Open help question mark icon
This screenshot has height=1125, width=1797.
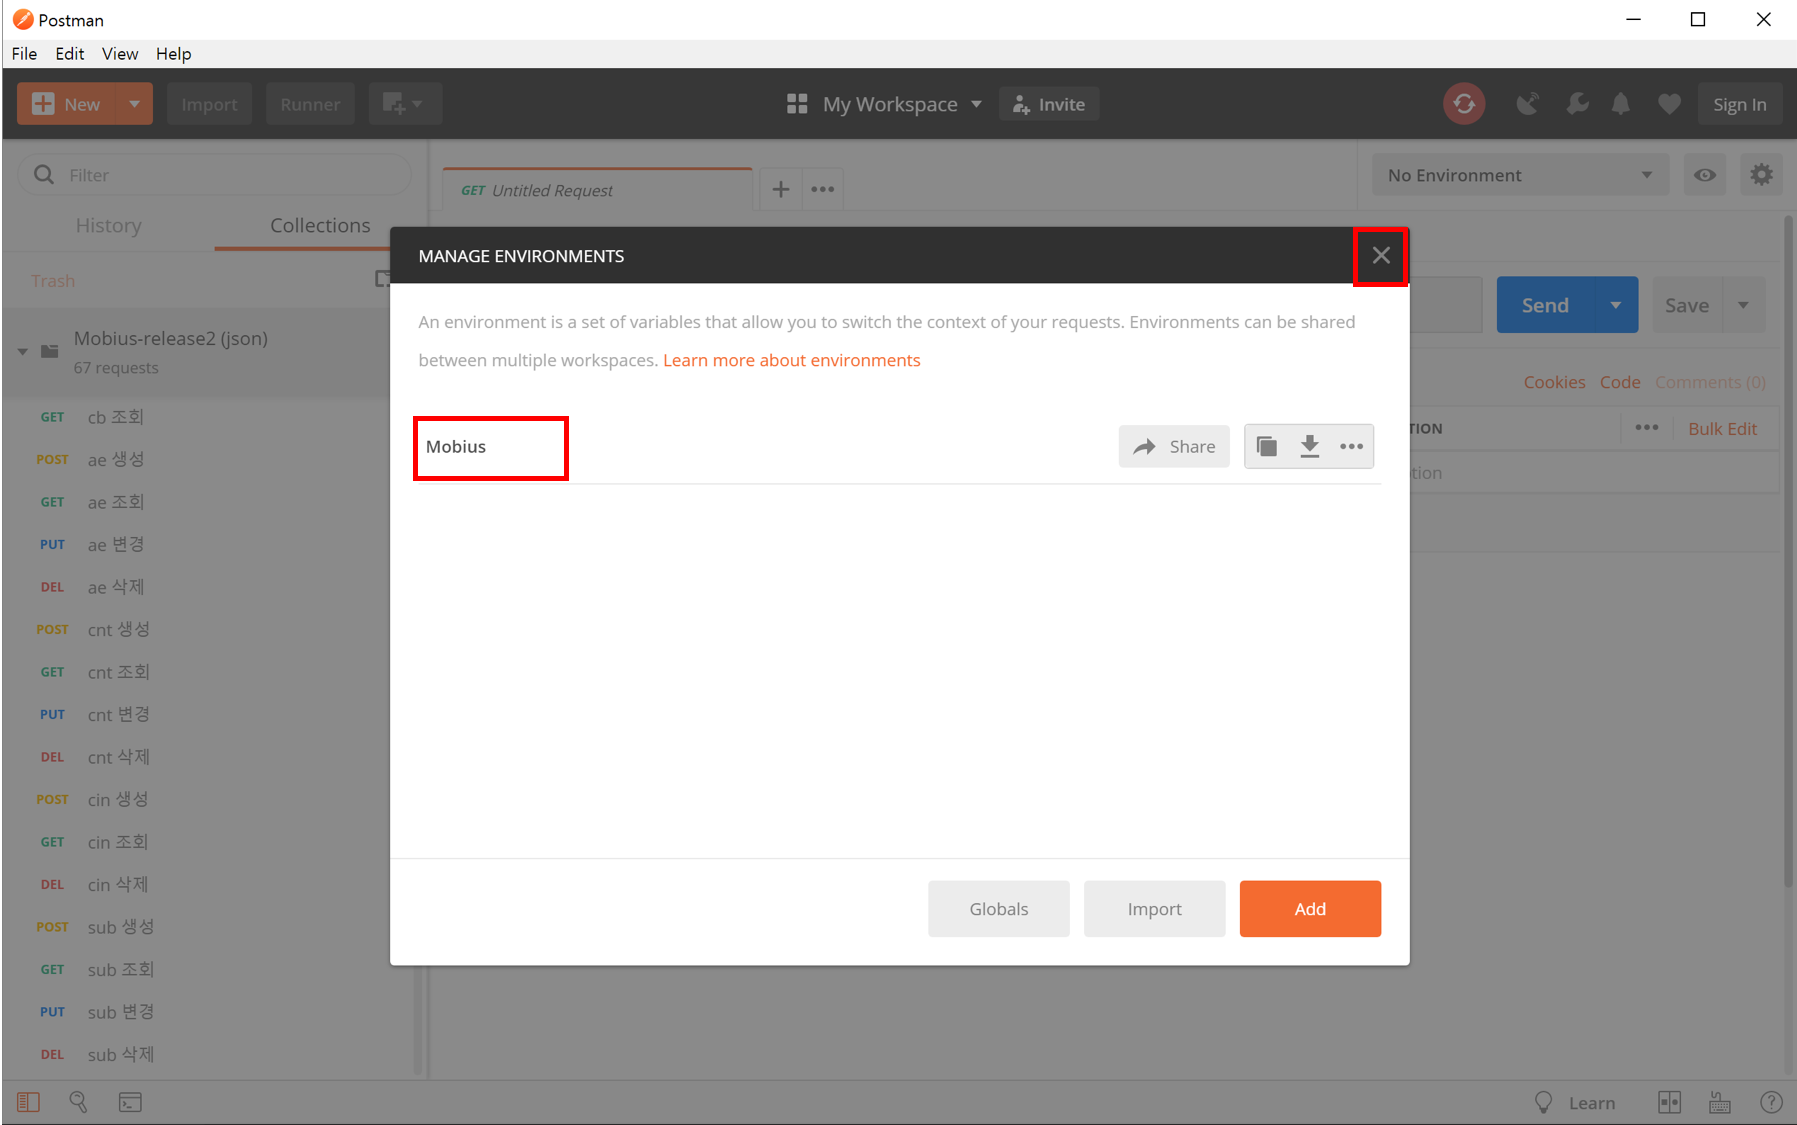tap(1771, 1102)
